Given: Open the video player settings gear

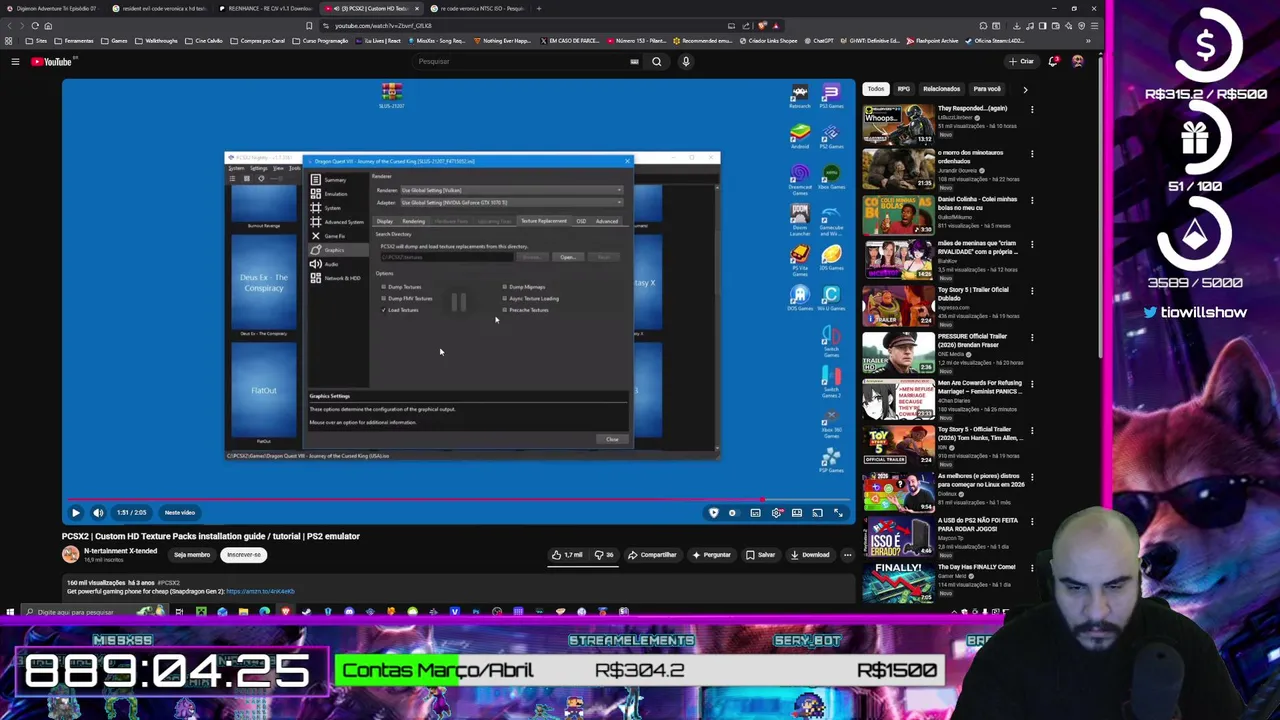Looking at the screenshot, I should pyautogui.click(x=777, y=513).
